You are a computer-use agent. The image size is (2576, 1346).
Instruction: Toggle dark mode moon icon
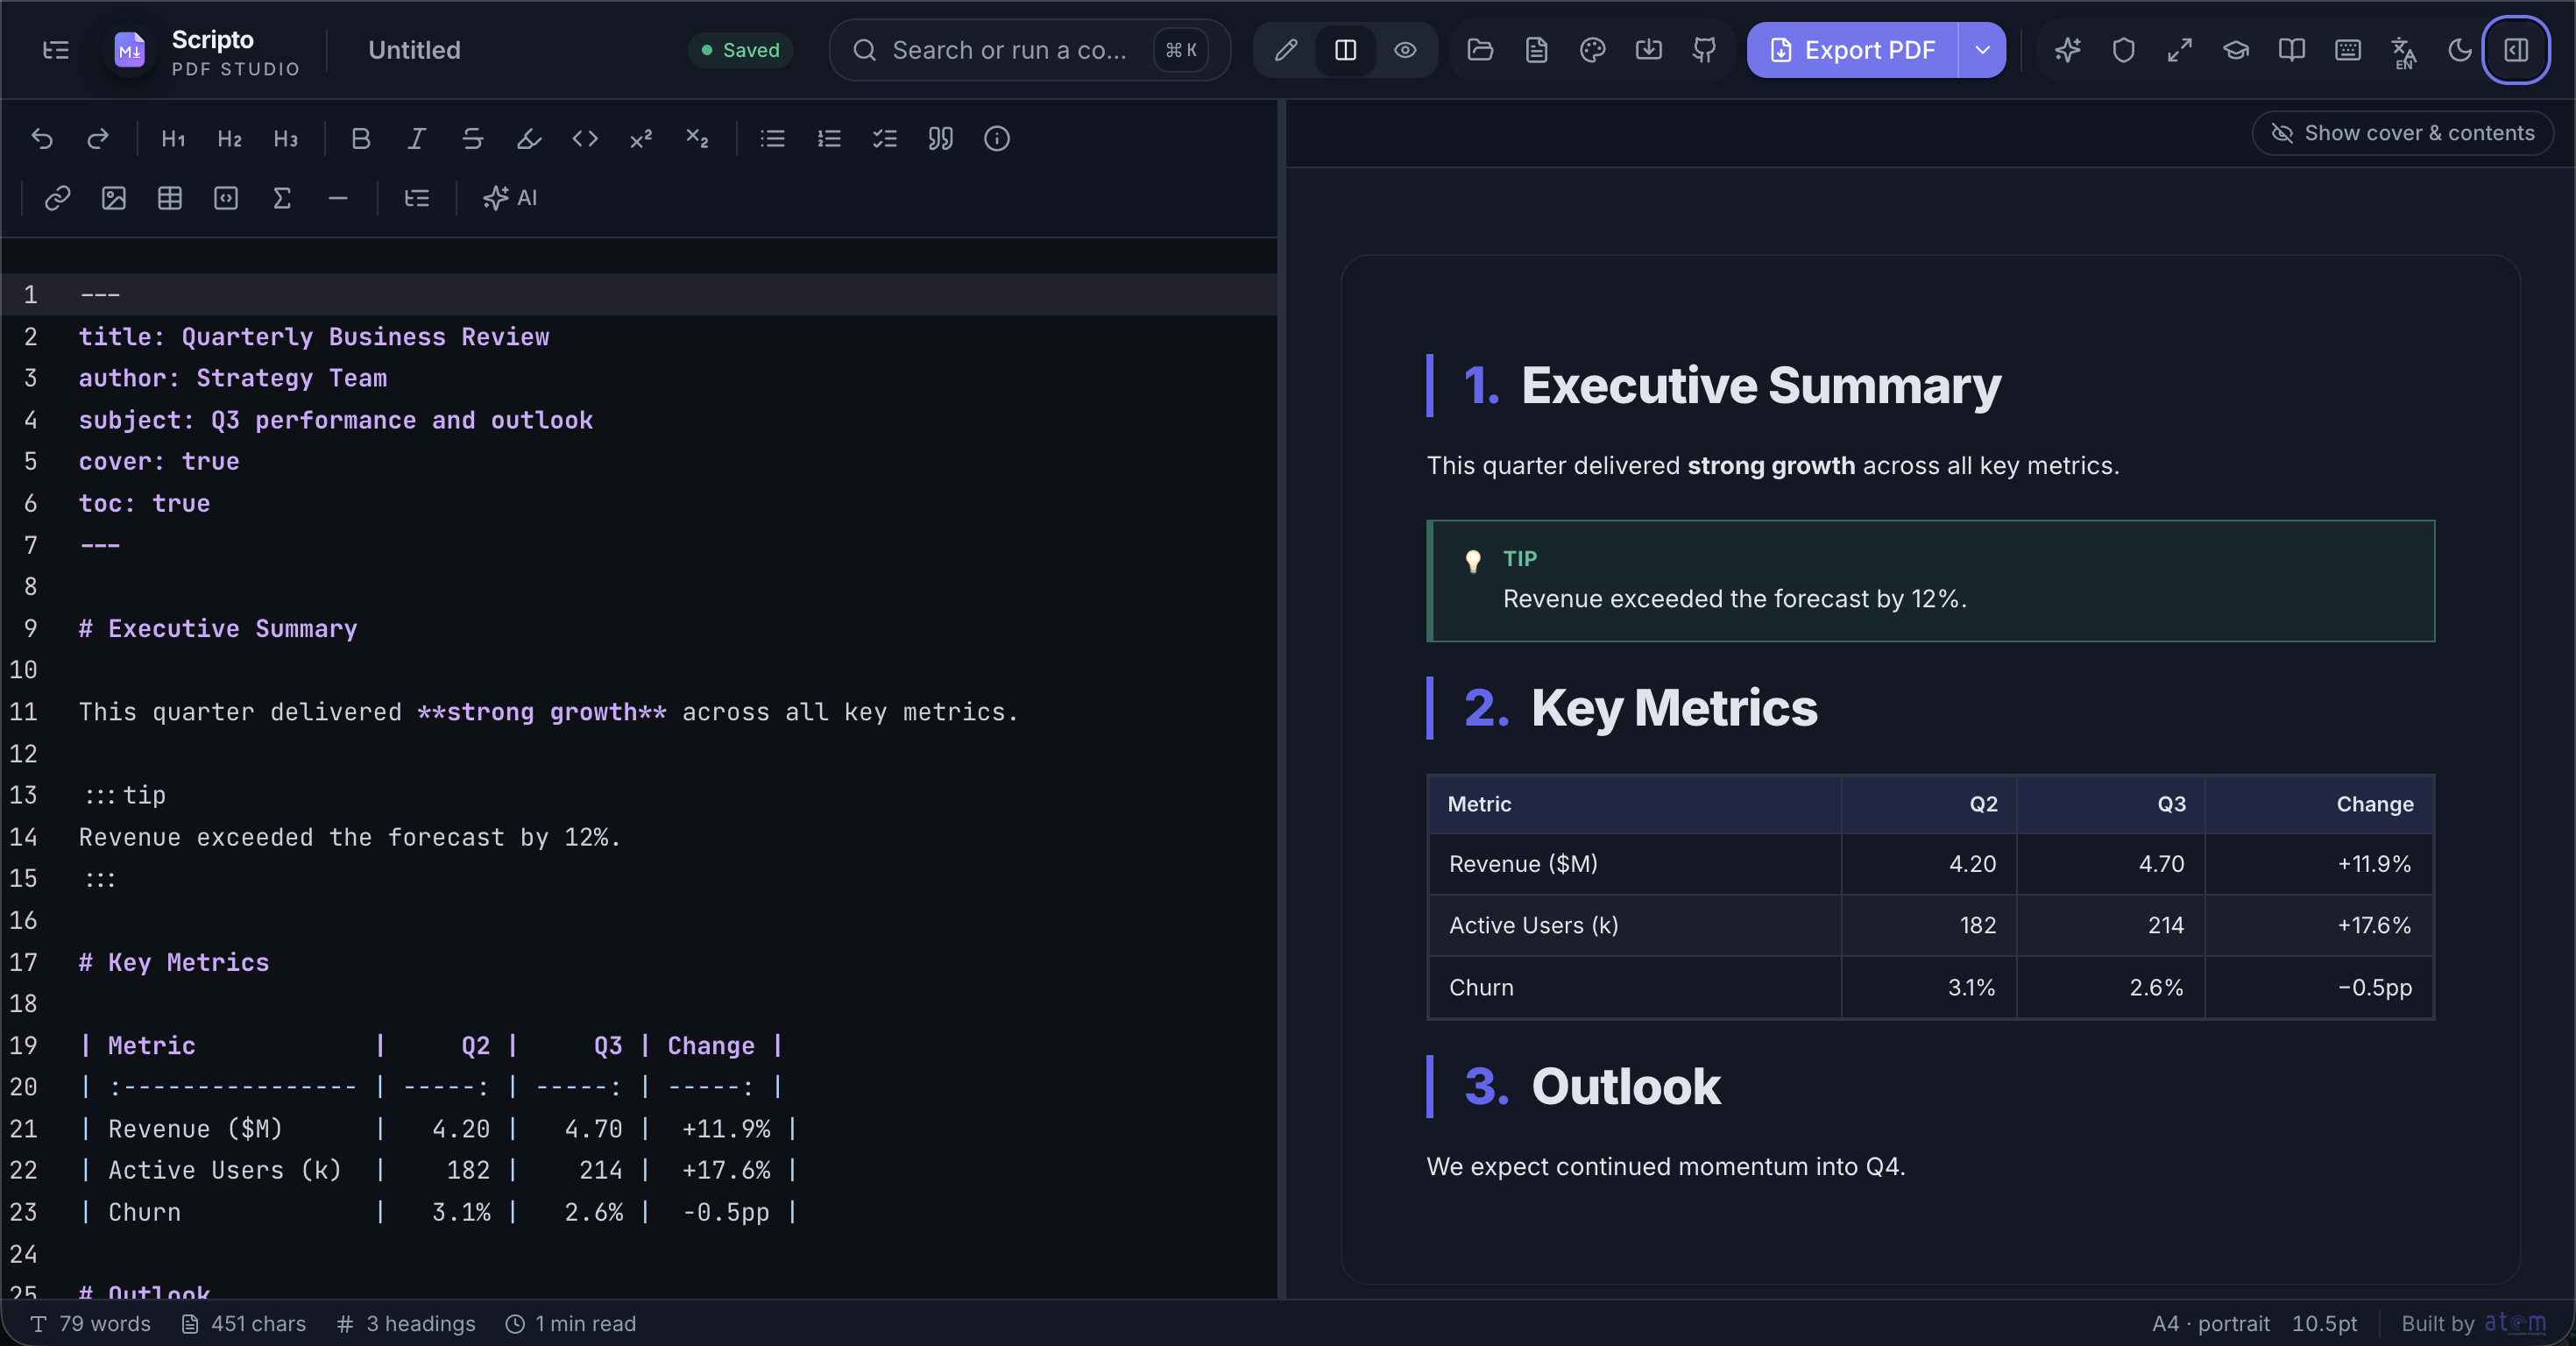2460,50
